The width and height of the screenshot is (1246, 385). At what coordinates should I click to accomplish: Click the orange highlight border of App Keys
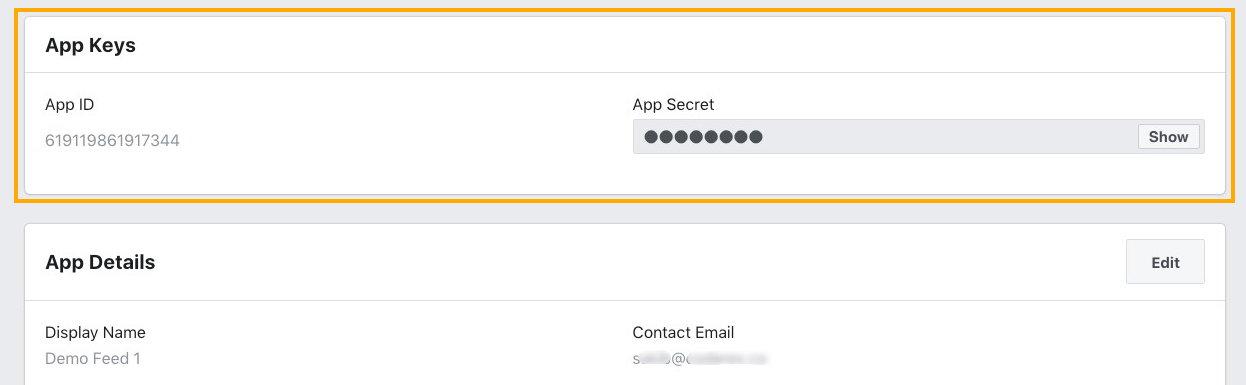tap(623, 10)
